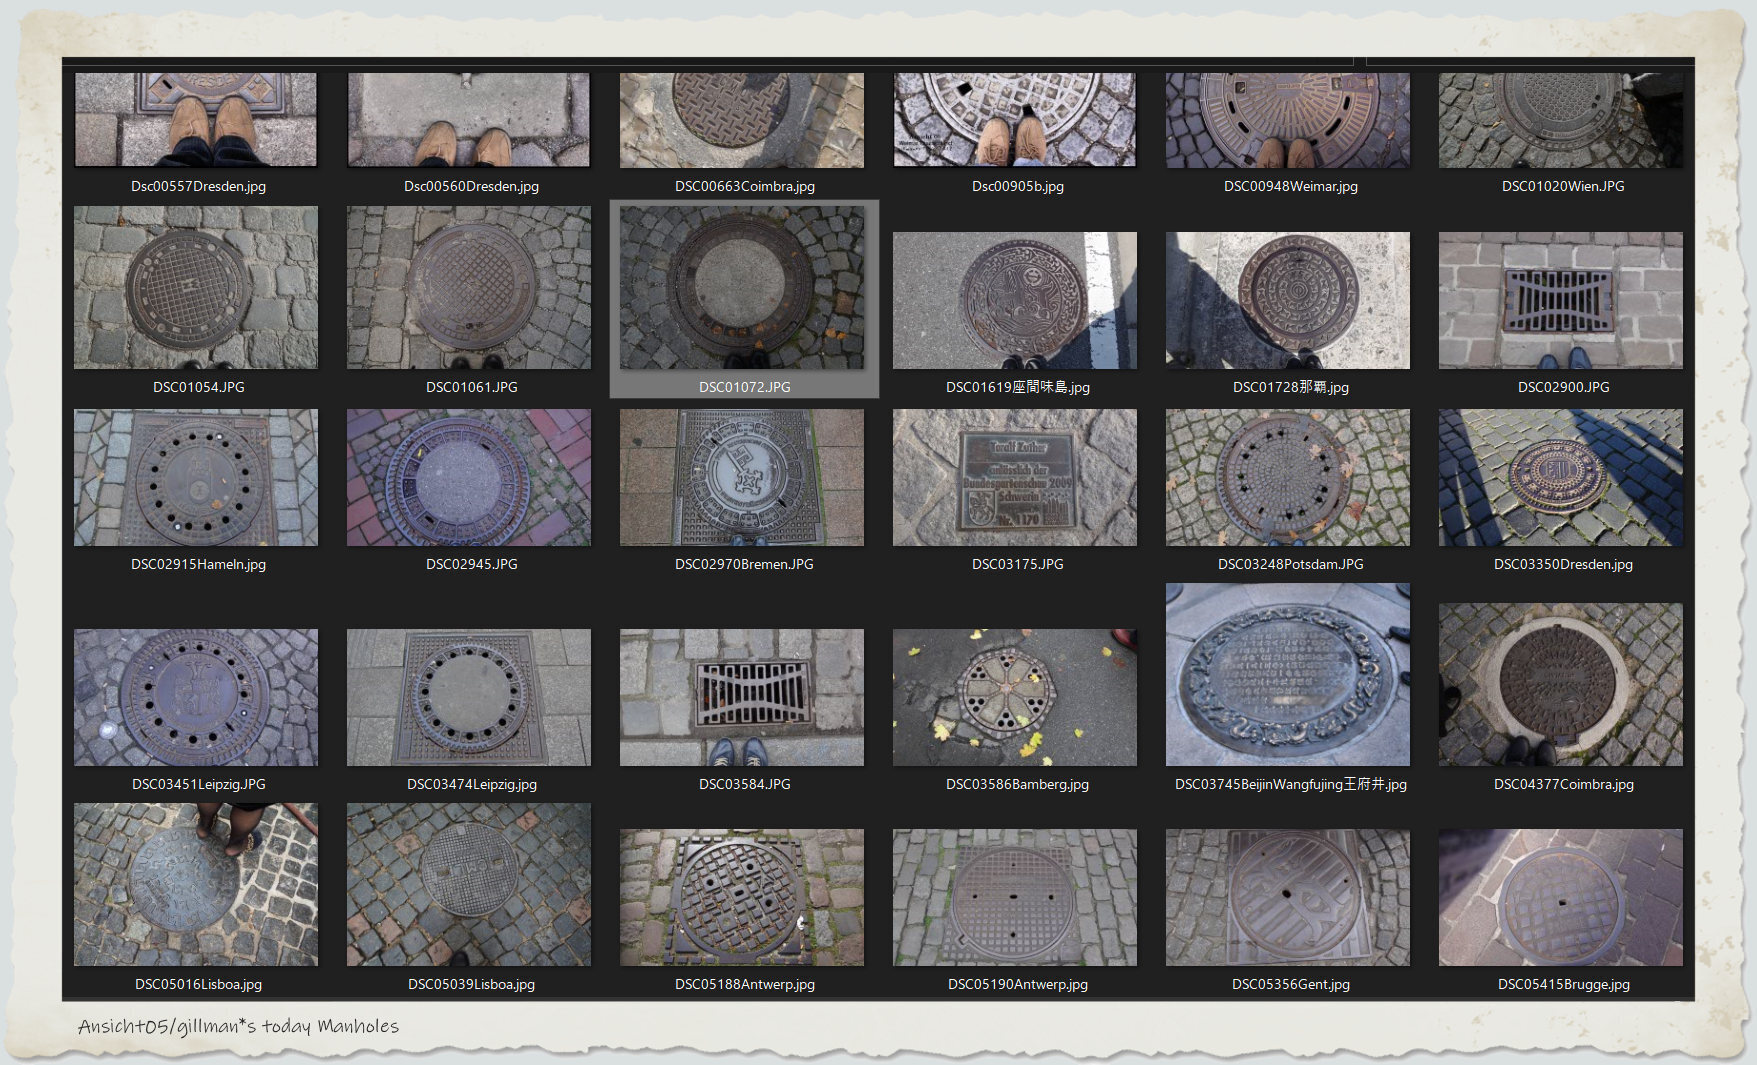Click file name 'DSC05356Gent.jpg'
Screen dimensions: 1757x1065
coord(1290,984)
